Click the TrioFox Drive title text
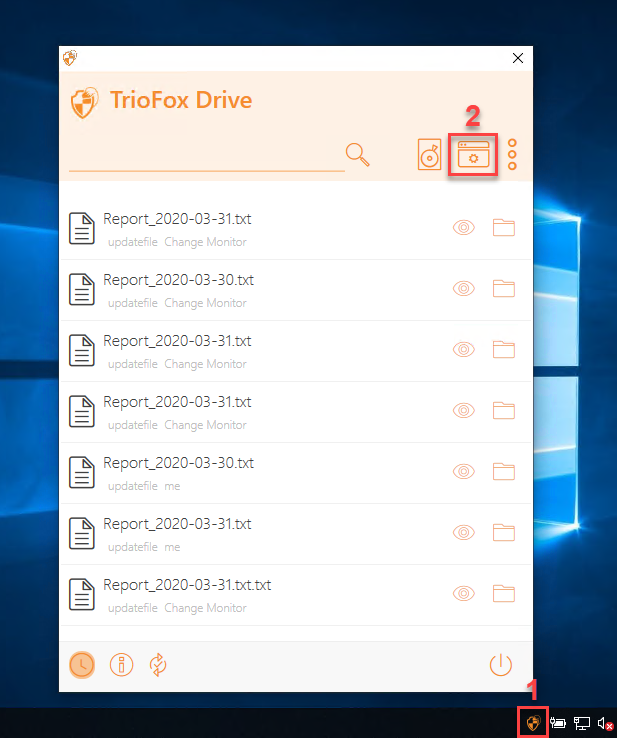The height and width of the screenshot is (738, 617). tap(181, 100)
